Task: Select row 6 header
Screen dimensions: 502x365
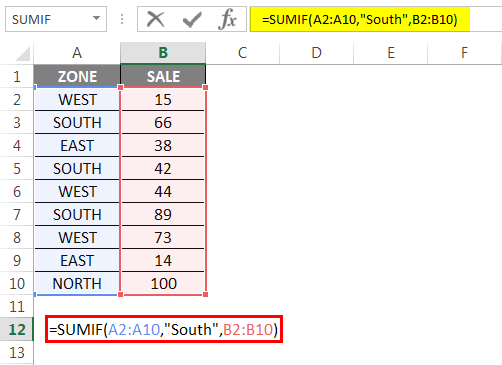Action: [17, 192]
